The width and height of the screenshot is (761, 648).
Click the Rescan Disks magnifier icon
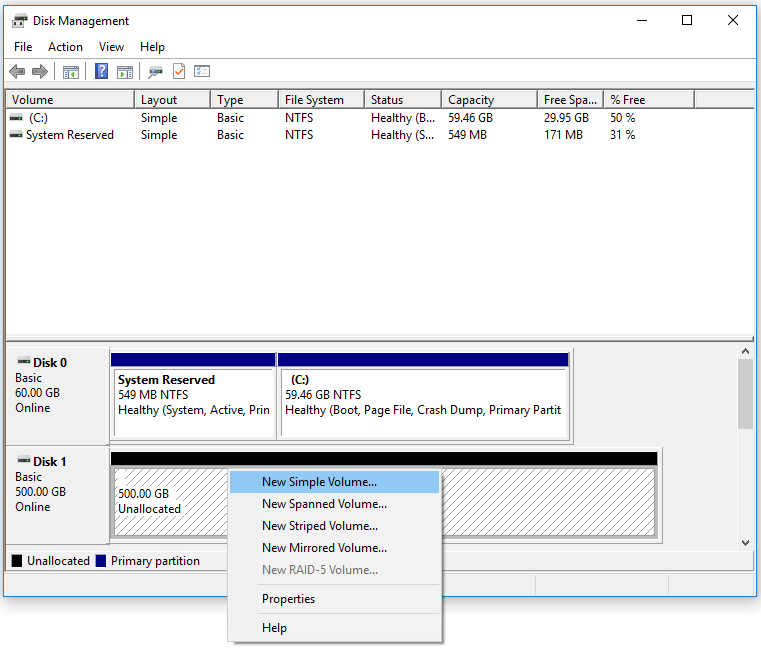pos(155,72)
